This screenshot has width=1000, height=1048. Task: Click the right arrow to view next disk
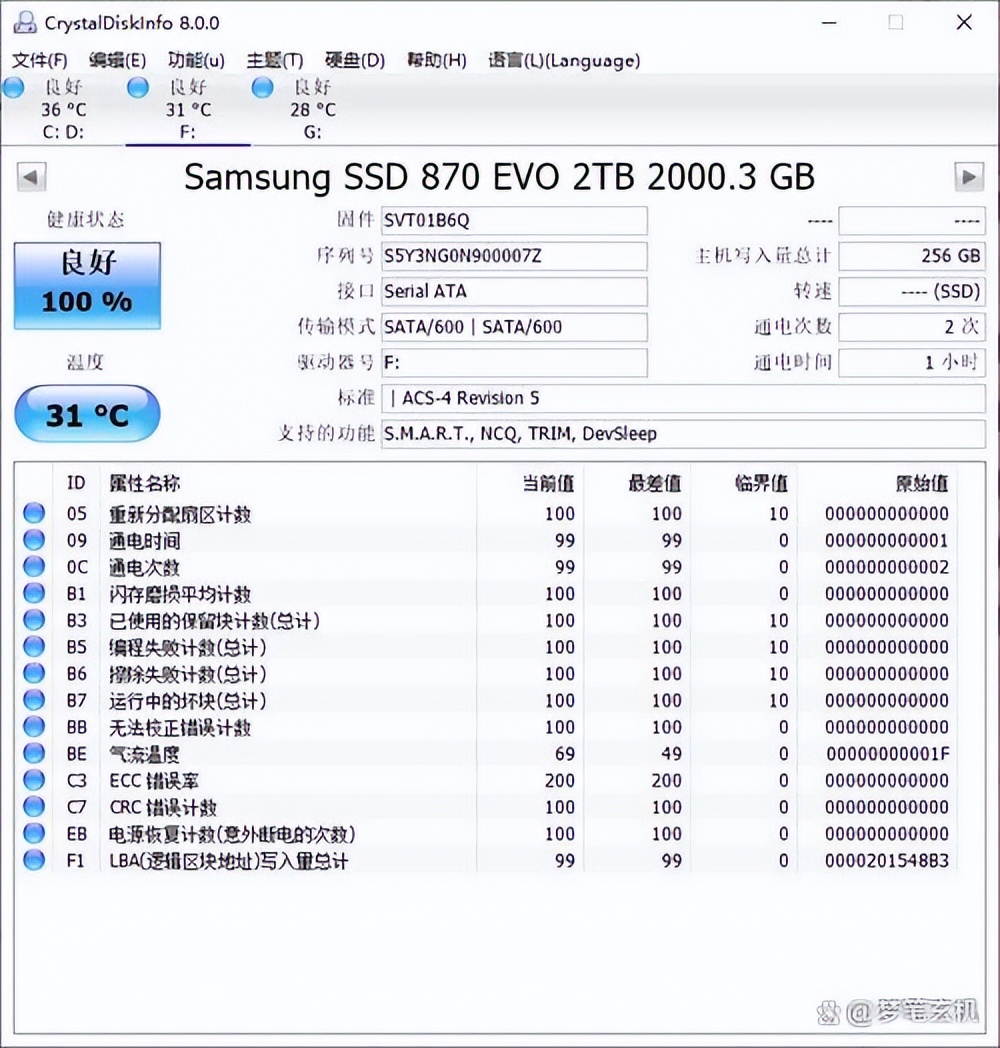[x=969, y=177]
